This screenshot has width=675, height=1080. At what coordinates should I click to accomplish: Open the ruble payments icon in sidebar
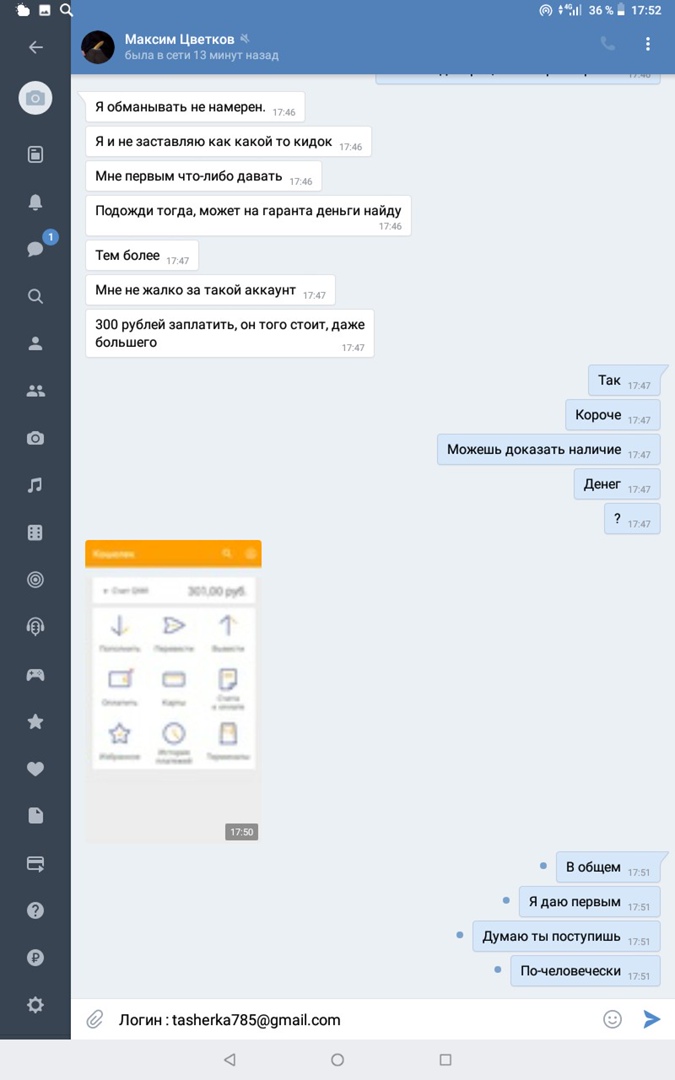[x=35, y=957]
